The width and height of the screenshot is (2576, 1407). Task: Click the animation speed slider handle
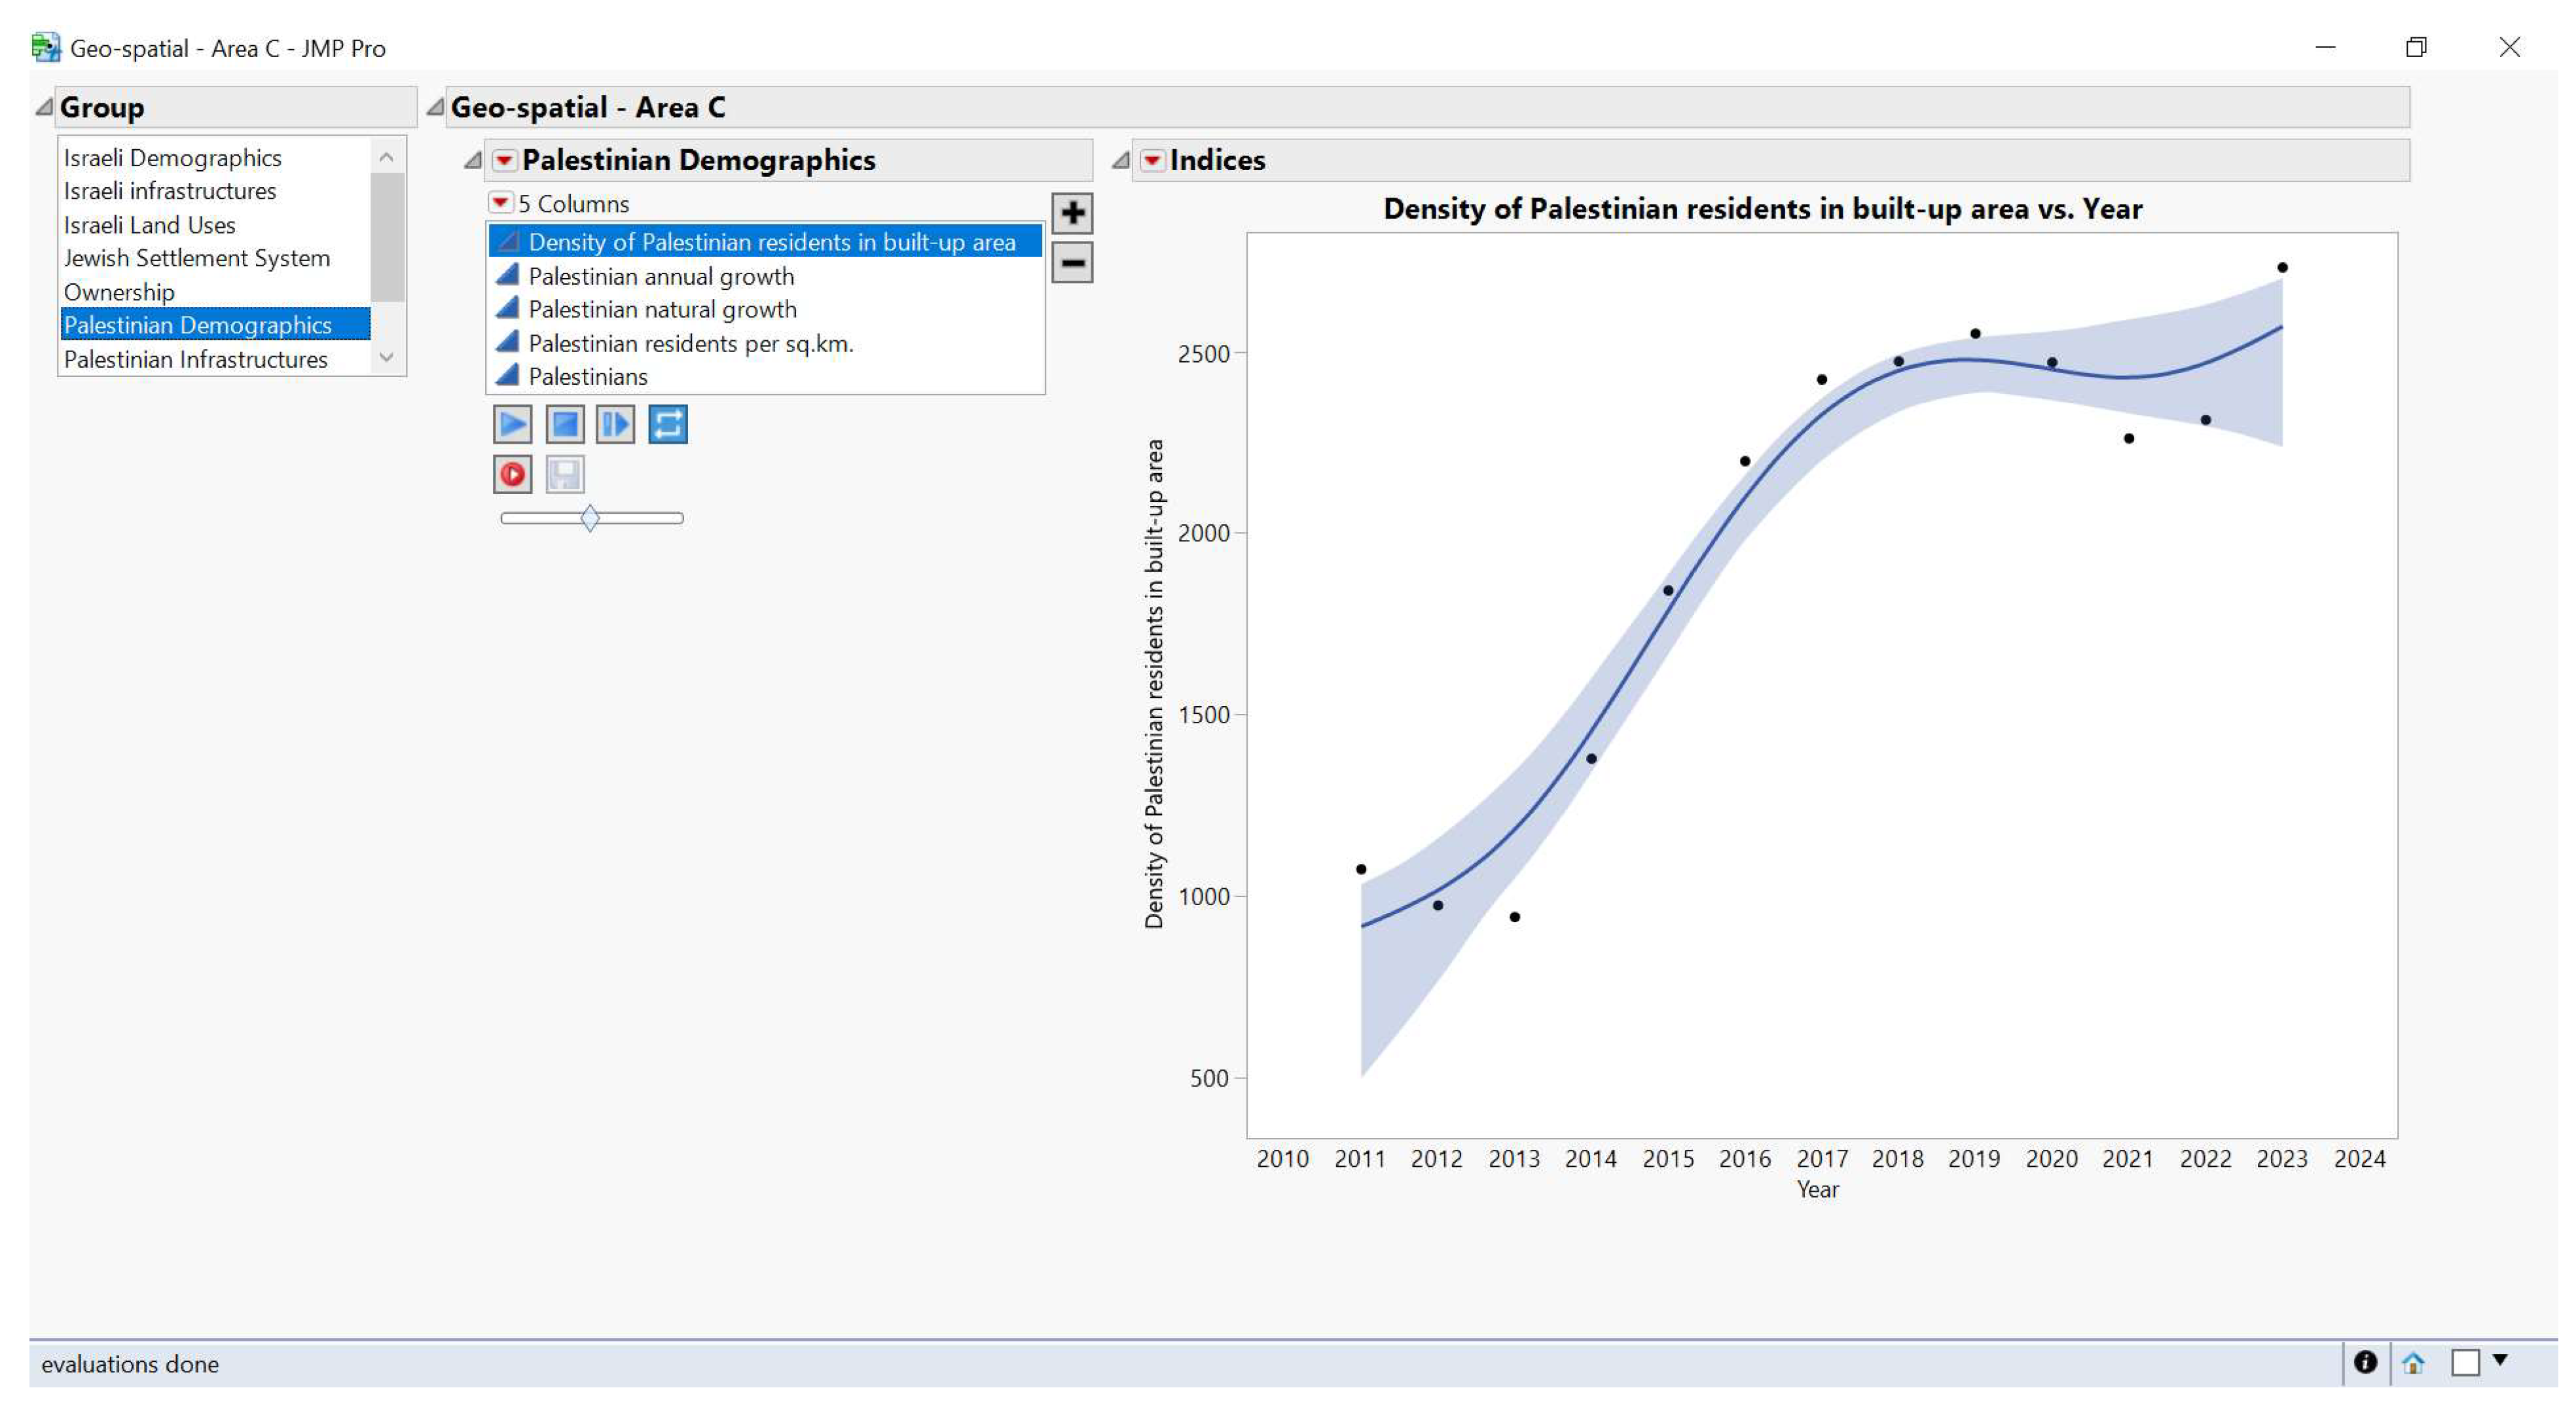pos(590,518)
